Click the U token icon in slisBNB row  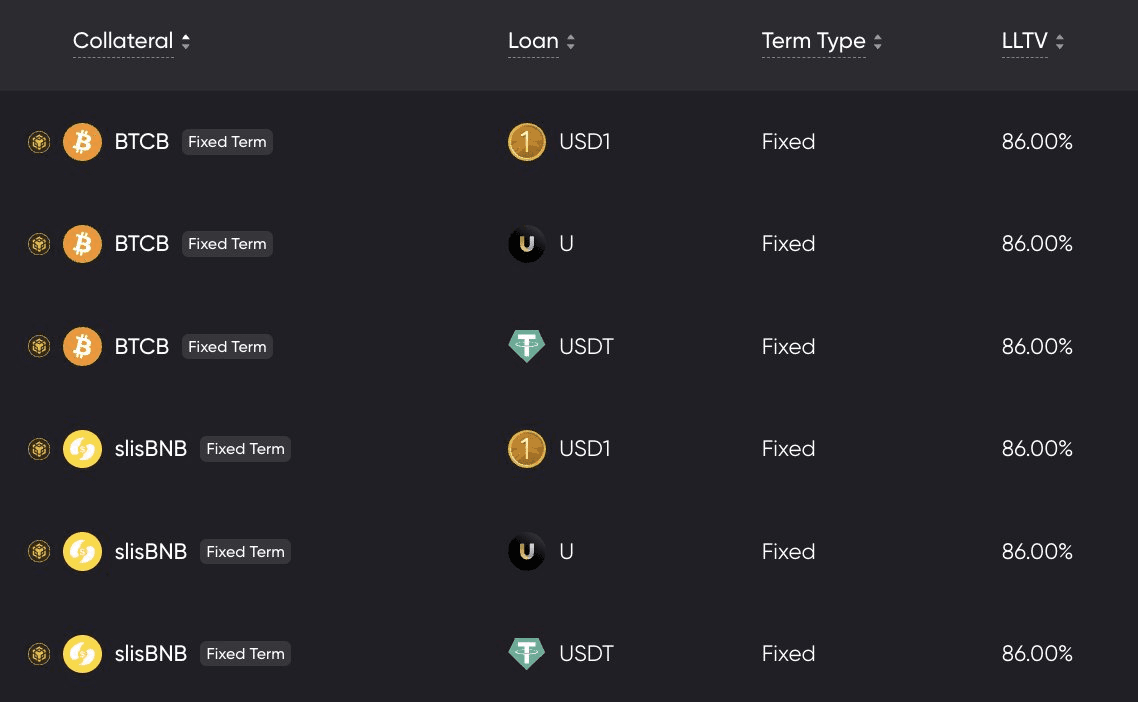pos(527,552)
